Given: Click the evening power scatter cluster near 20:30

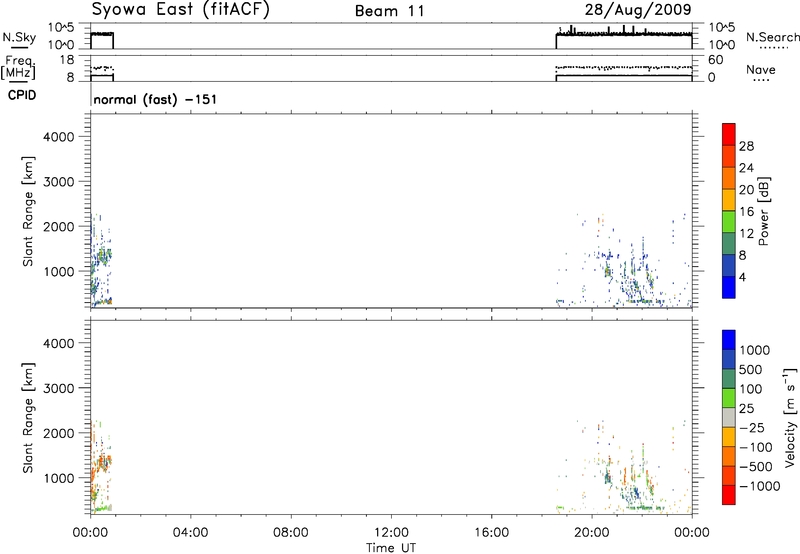Looking at the screenshot, I should (608, 270).
